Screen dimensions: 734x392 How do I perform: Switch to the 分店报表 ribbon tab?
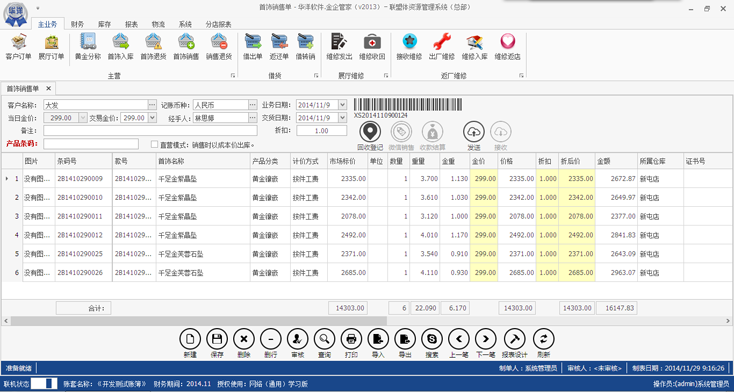pyautogui.click(x=218, y=24)
